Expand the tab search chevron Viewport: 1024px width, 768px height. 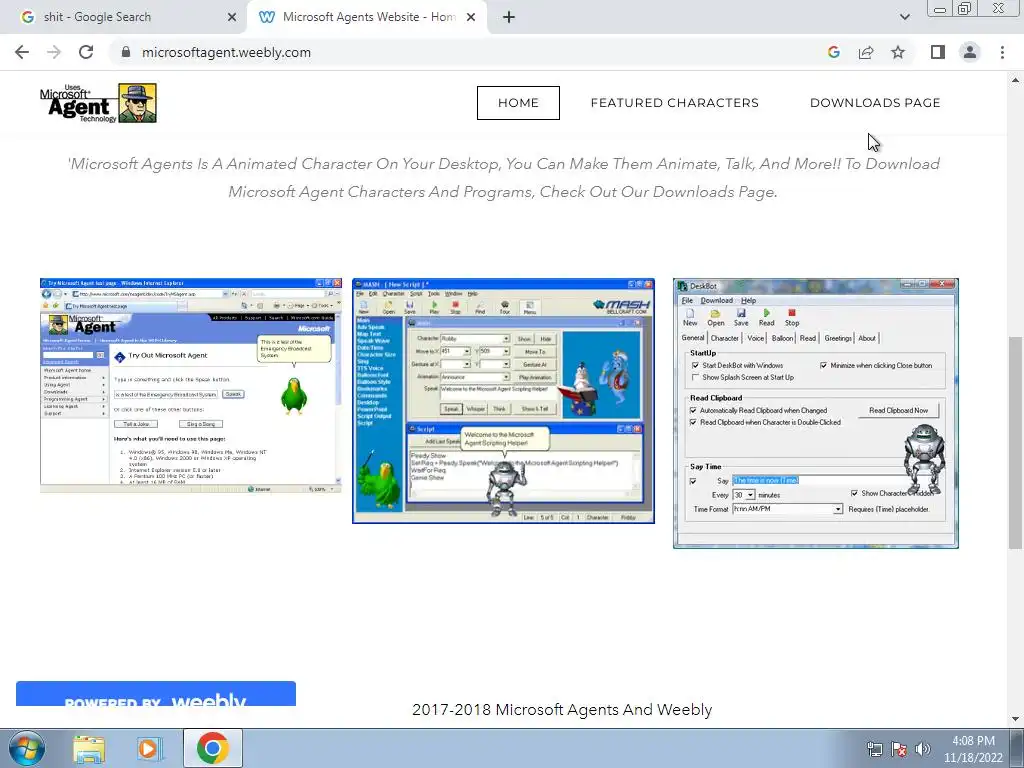[x=904, y=17]
